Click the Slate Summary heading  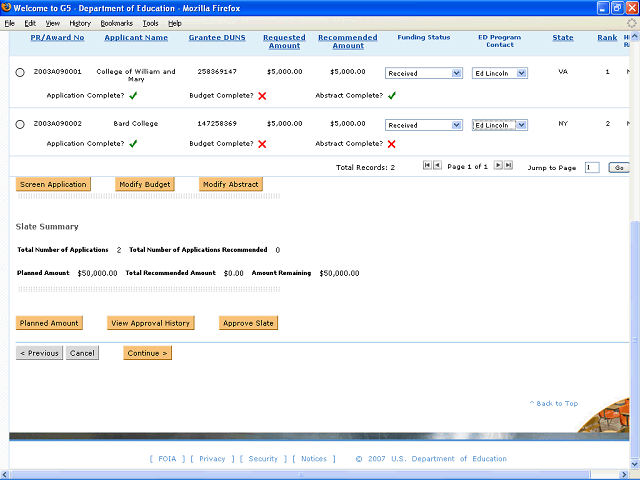click(x=47, y=227)
